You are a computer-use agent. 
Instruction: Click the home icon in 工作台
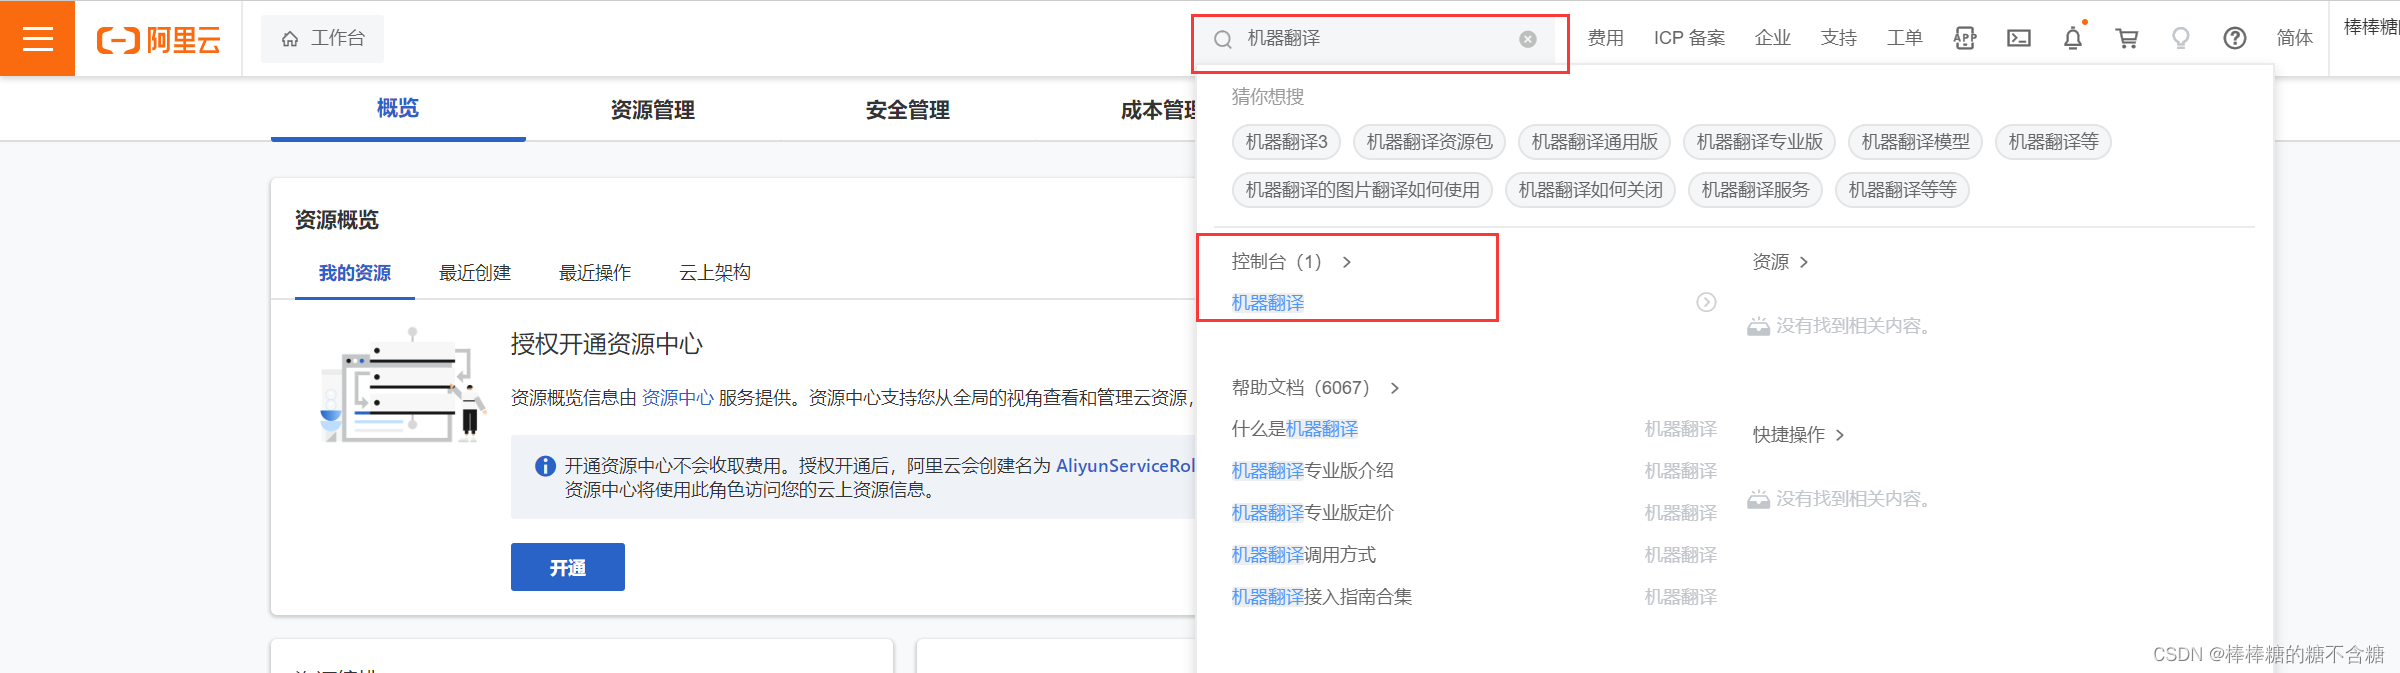pos(290,39)
